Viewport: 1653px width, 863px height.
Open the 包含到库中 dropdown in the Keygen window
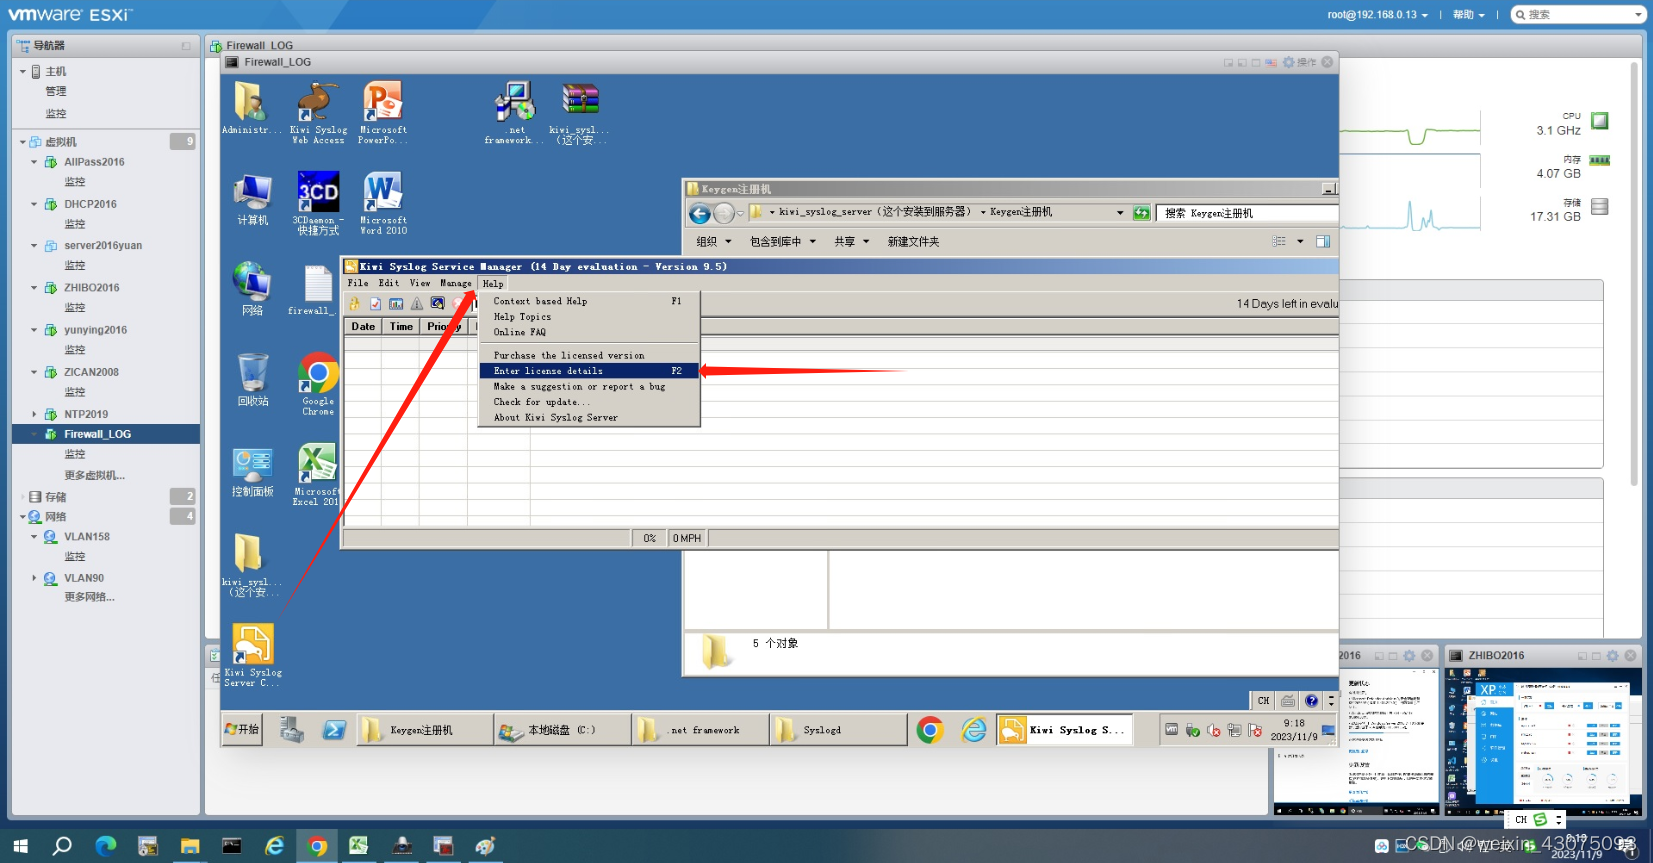(x=783, y=242)
